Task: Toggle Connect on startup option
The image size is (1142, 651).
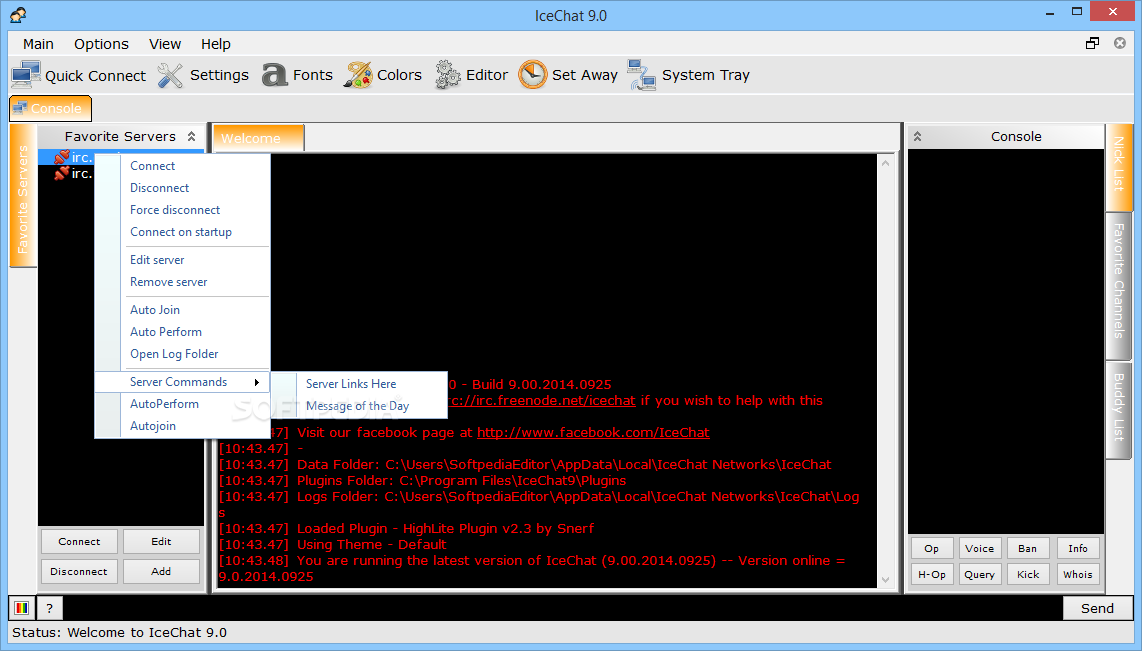Action: [182, 232]
